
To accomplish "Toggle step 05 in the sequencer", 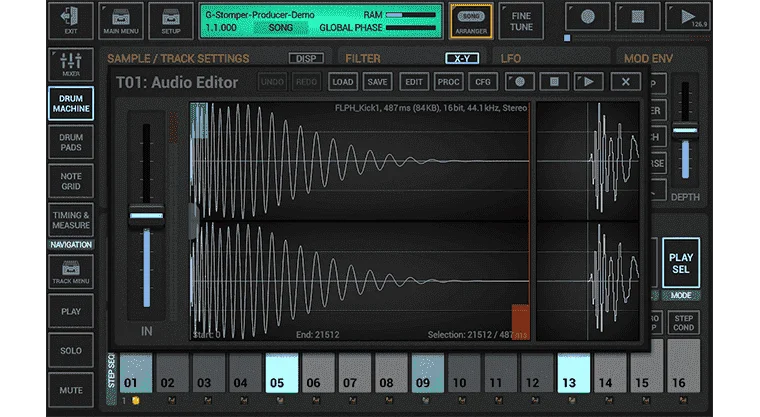I will [282, 372].
